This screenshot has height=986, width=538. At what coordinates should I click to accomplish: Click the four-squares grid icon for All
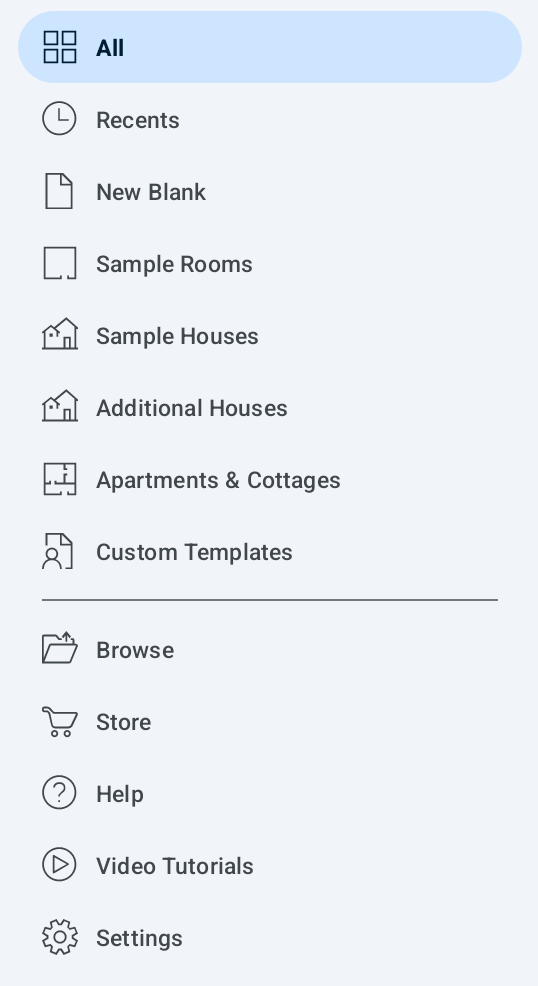coord(60,47)
